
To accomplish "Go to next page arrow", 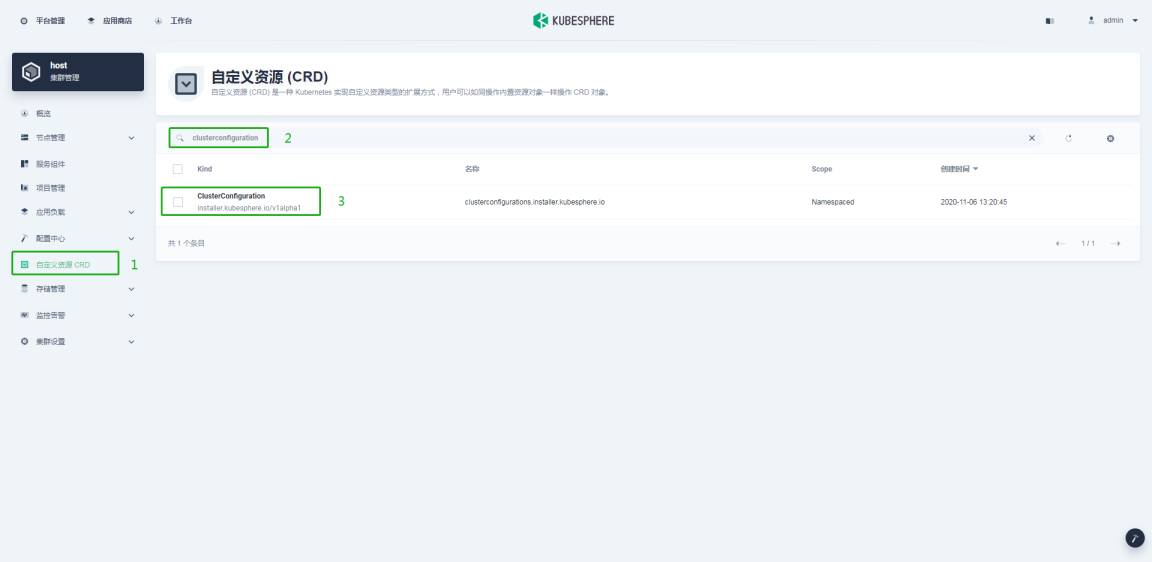I will [1115, 244].
